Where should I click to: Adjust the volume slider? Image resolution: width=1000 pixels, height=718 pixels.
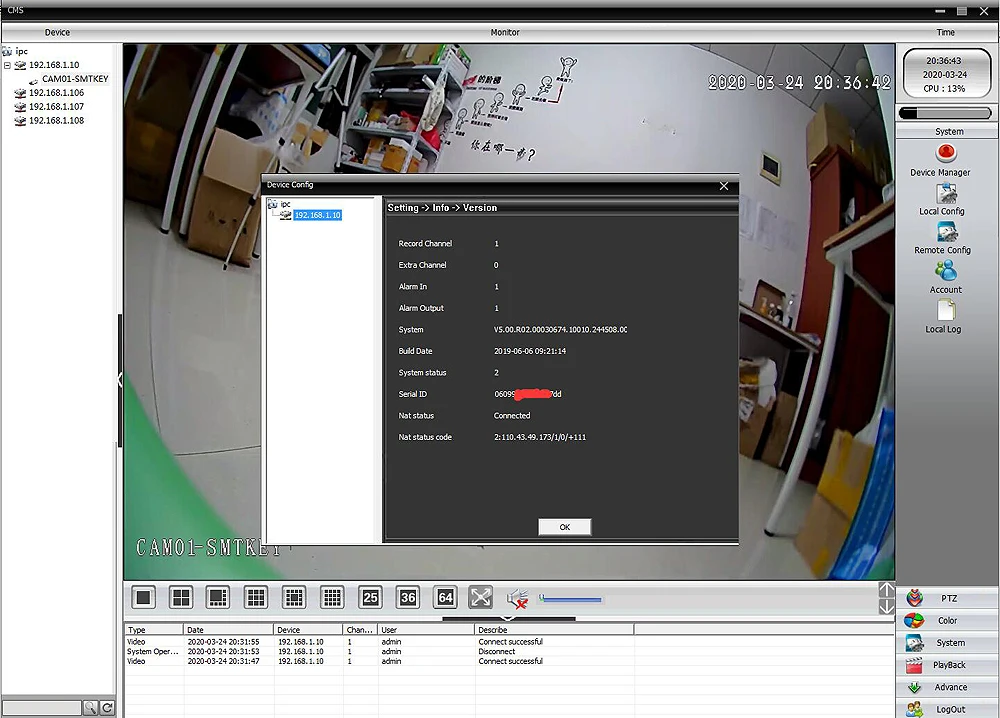click(570, 599)
